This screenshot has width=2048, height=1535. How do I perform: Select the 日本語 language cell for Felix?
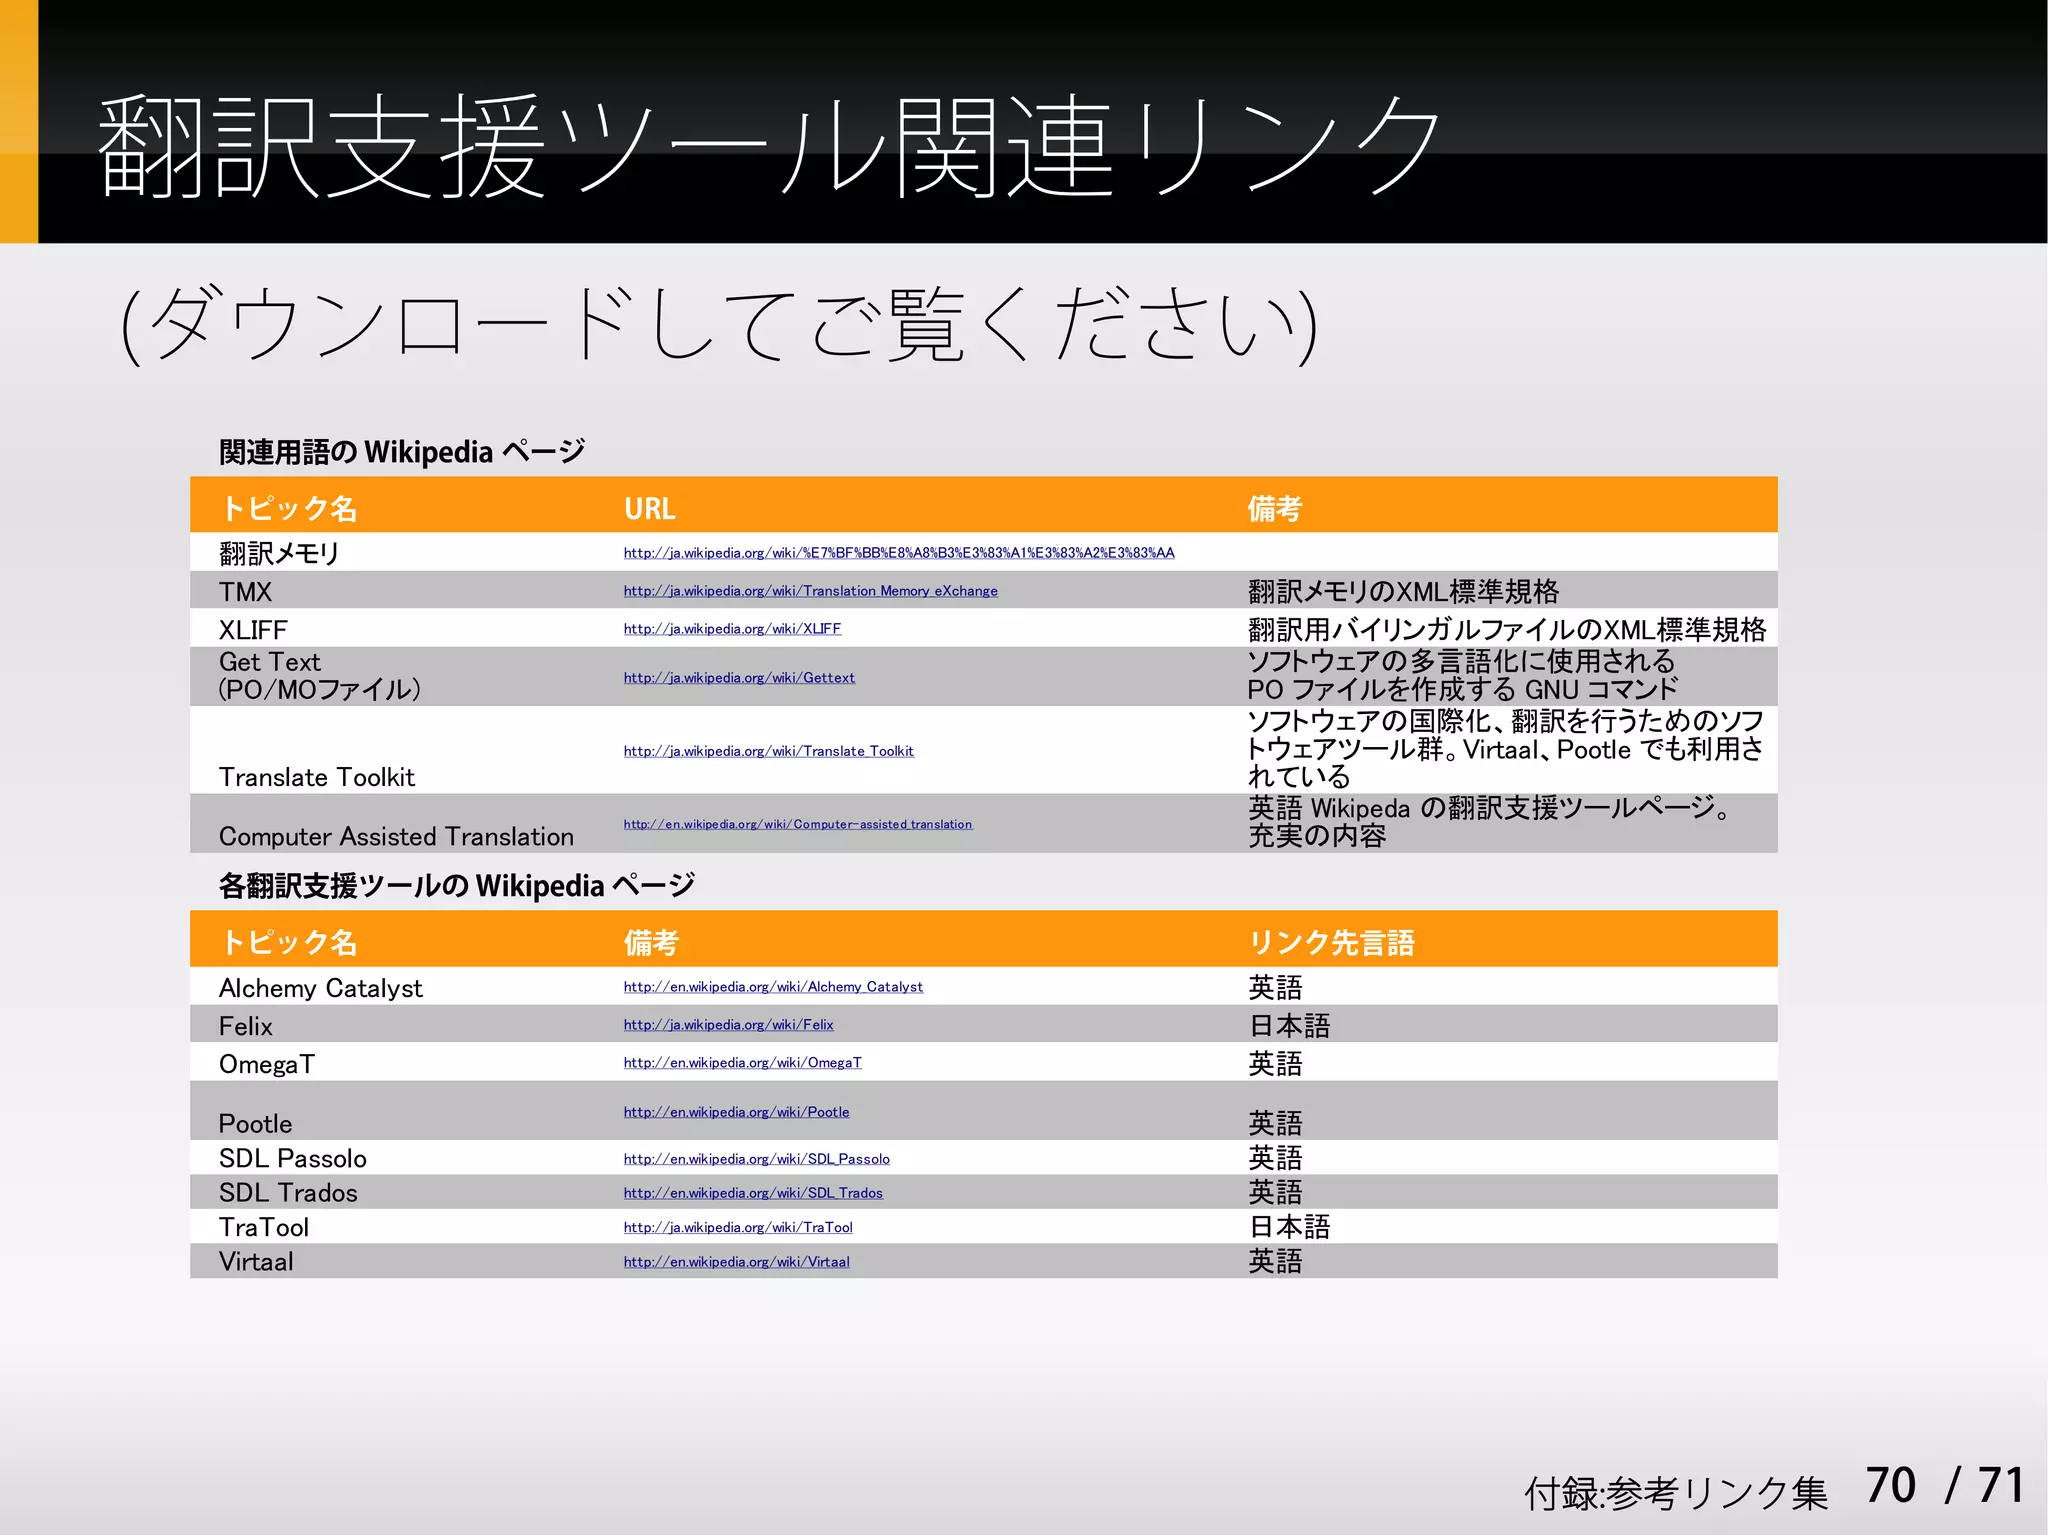[x=1289, y=1026]
